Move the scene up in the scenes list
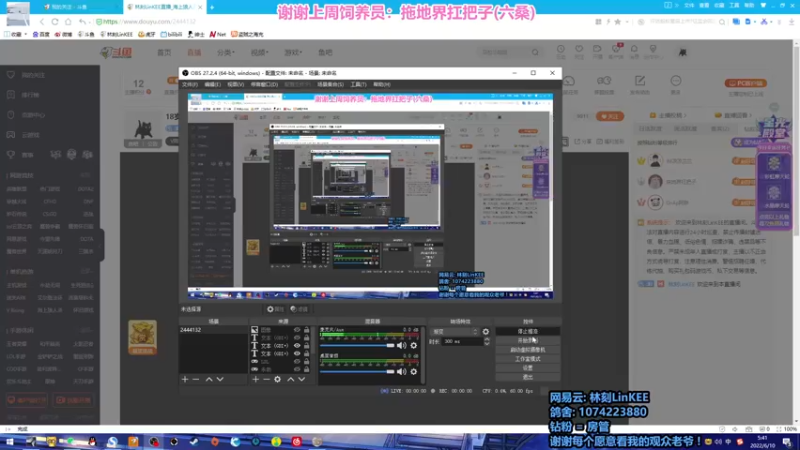Screen dimensions: 800x450 tap(209, 379)
